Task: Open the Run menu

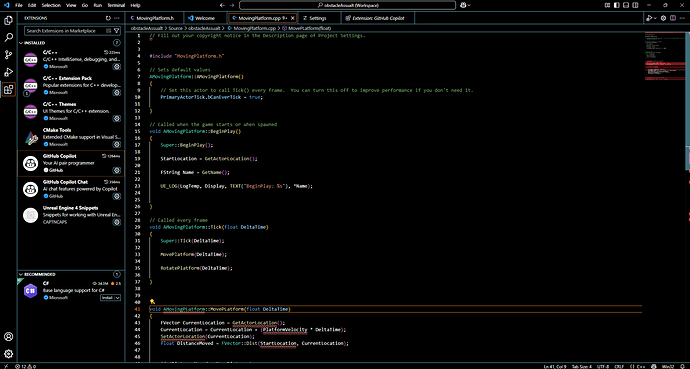Action: tap(98, 5)
